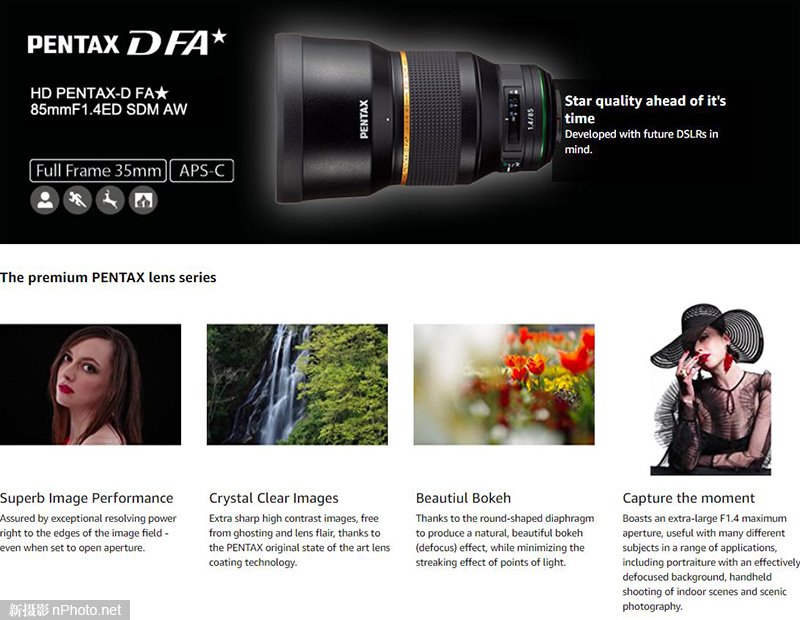This screenshot has width=800, height=620.
Task: Open the dark portrait woman thumbnail
Action: coord(90,384)
